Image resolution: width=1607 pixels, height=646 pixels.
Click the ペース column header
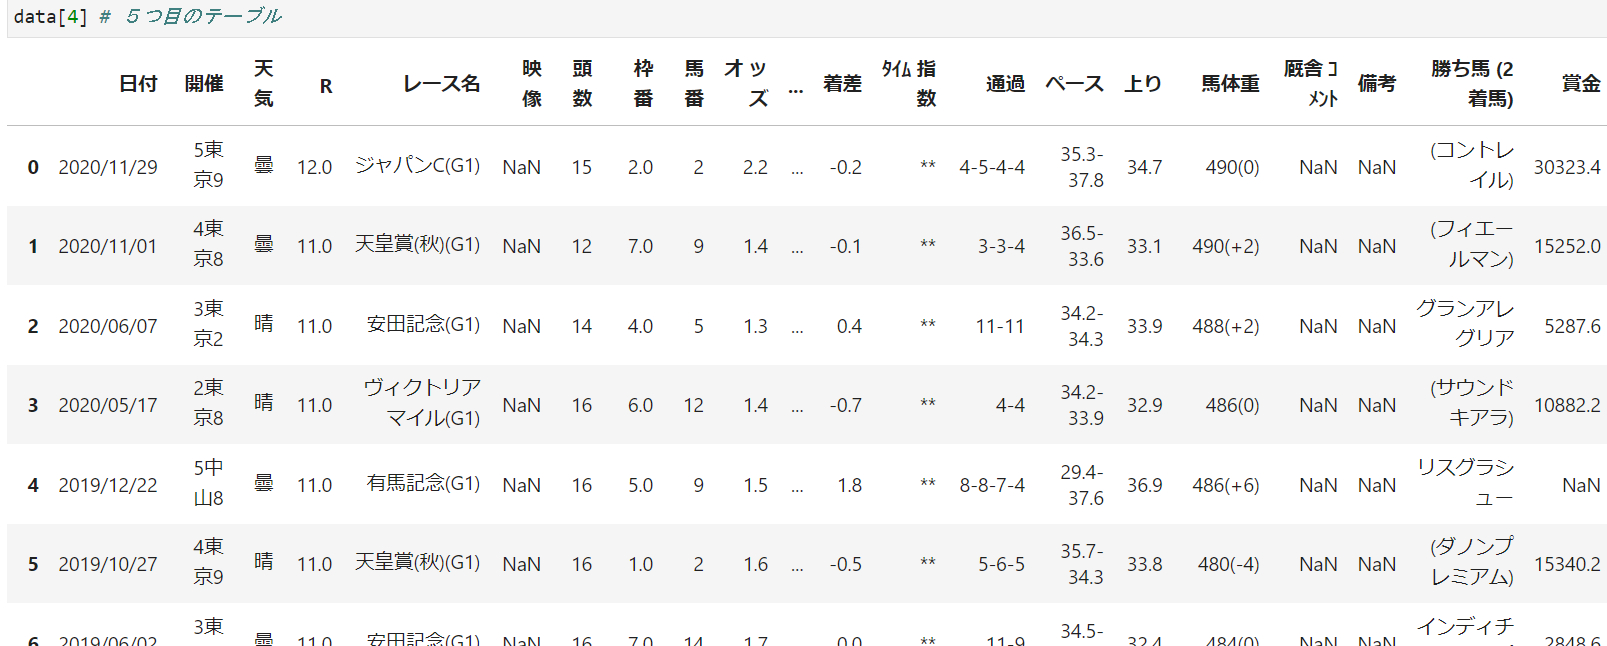1074,84
